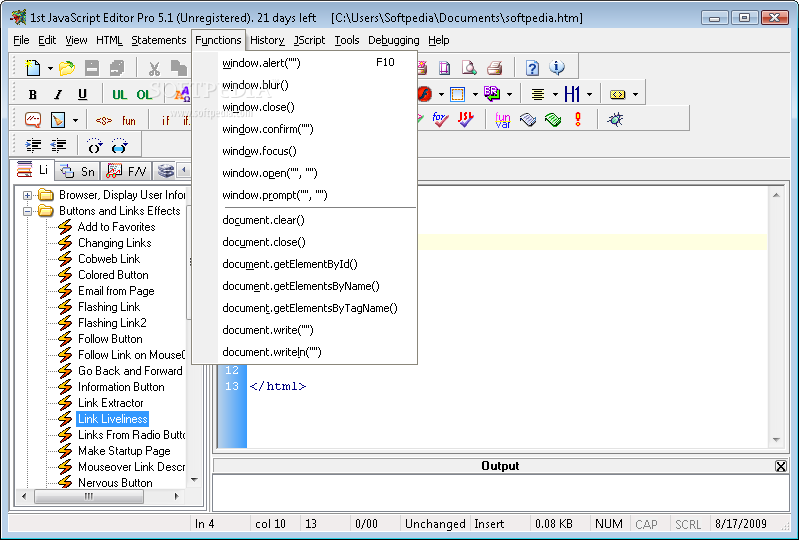Pick window.confirm("") from the menu

click(x=305, y=129)
